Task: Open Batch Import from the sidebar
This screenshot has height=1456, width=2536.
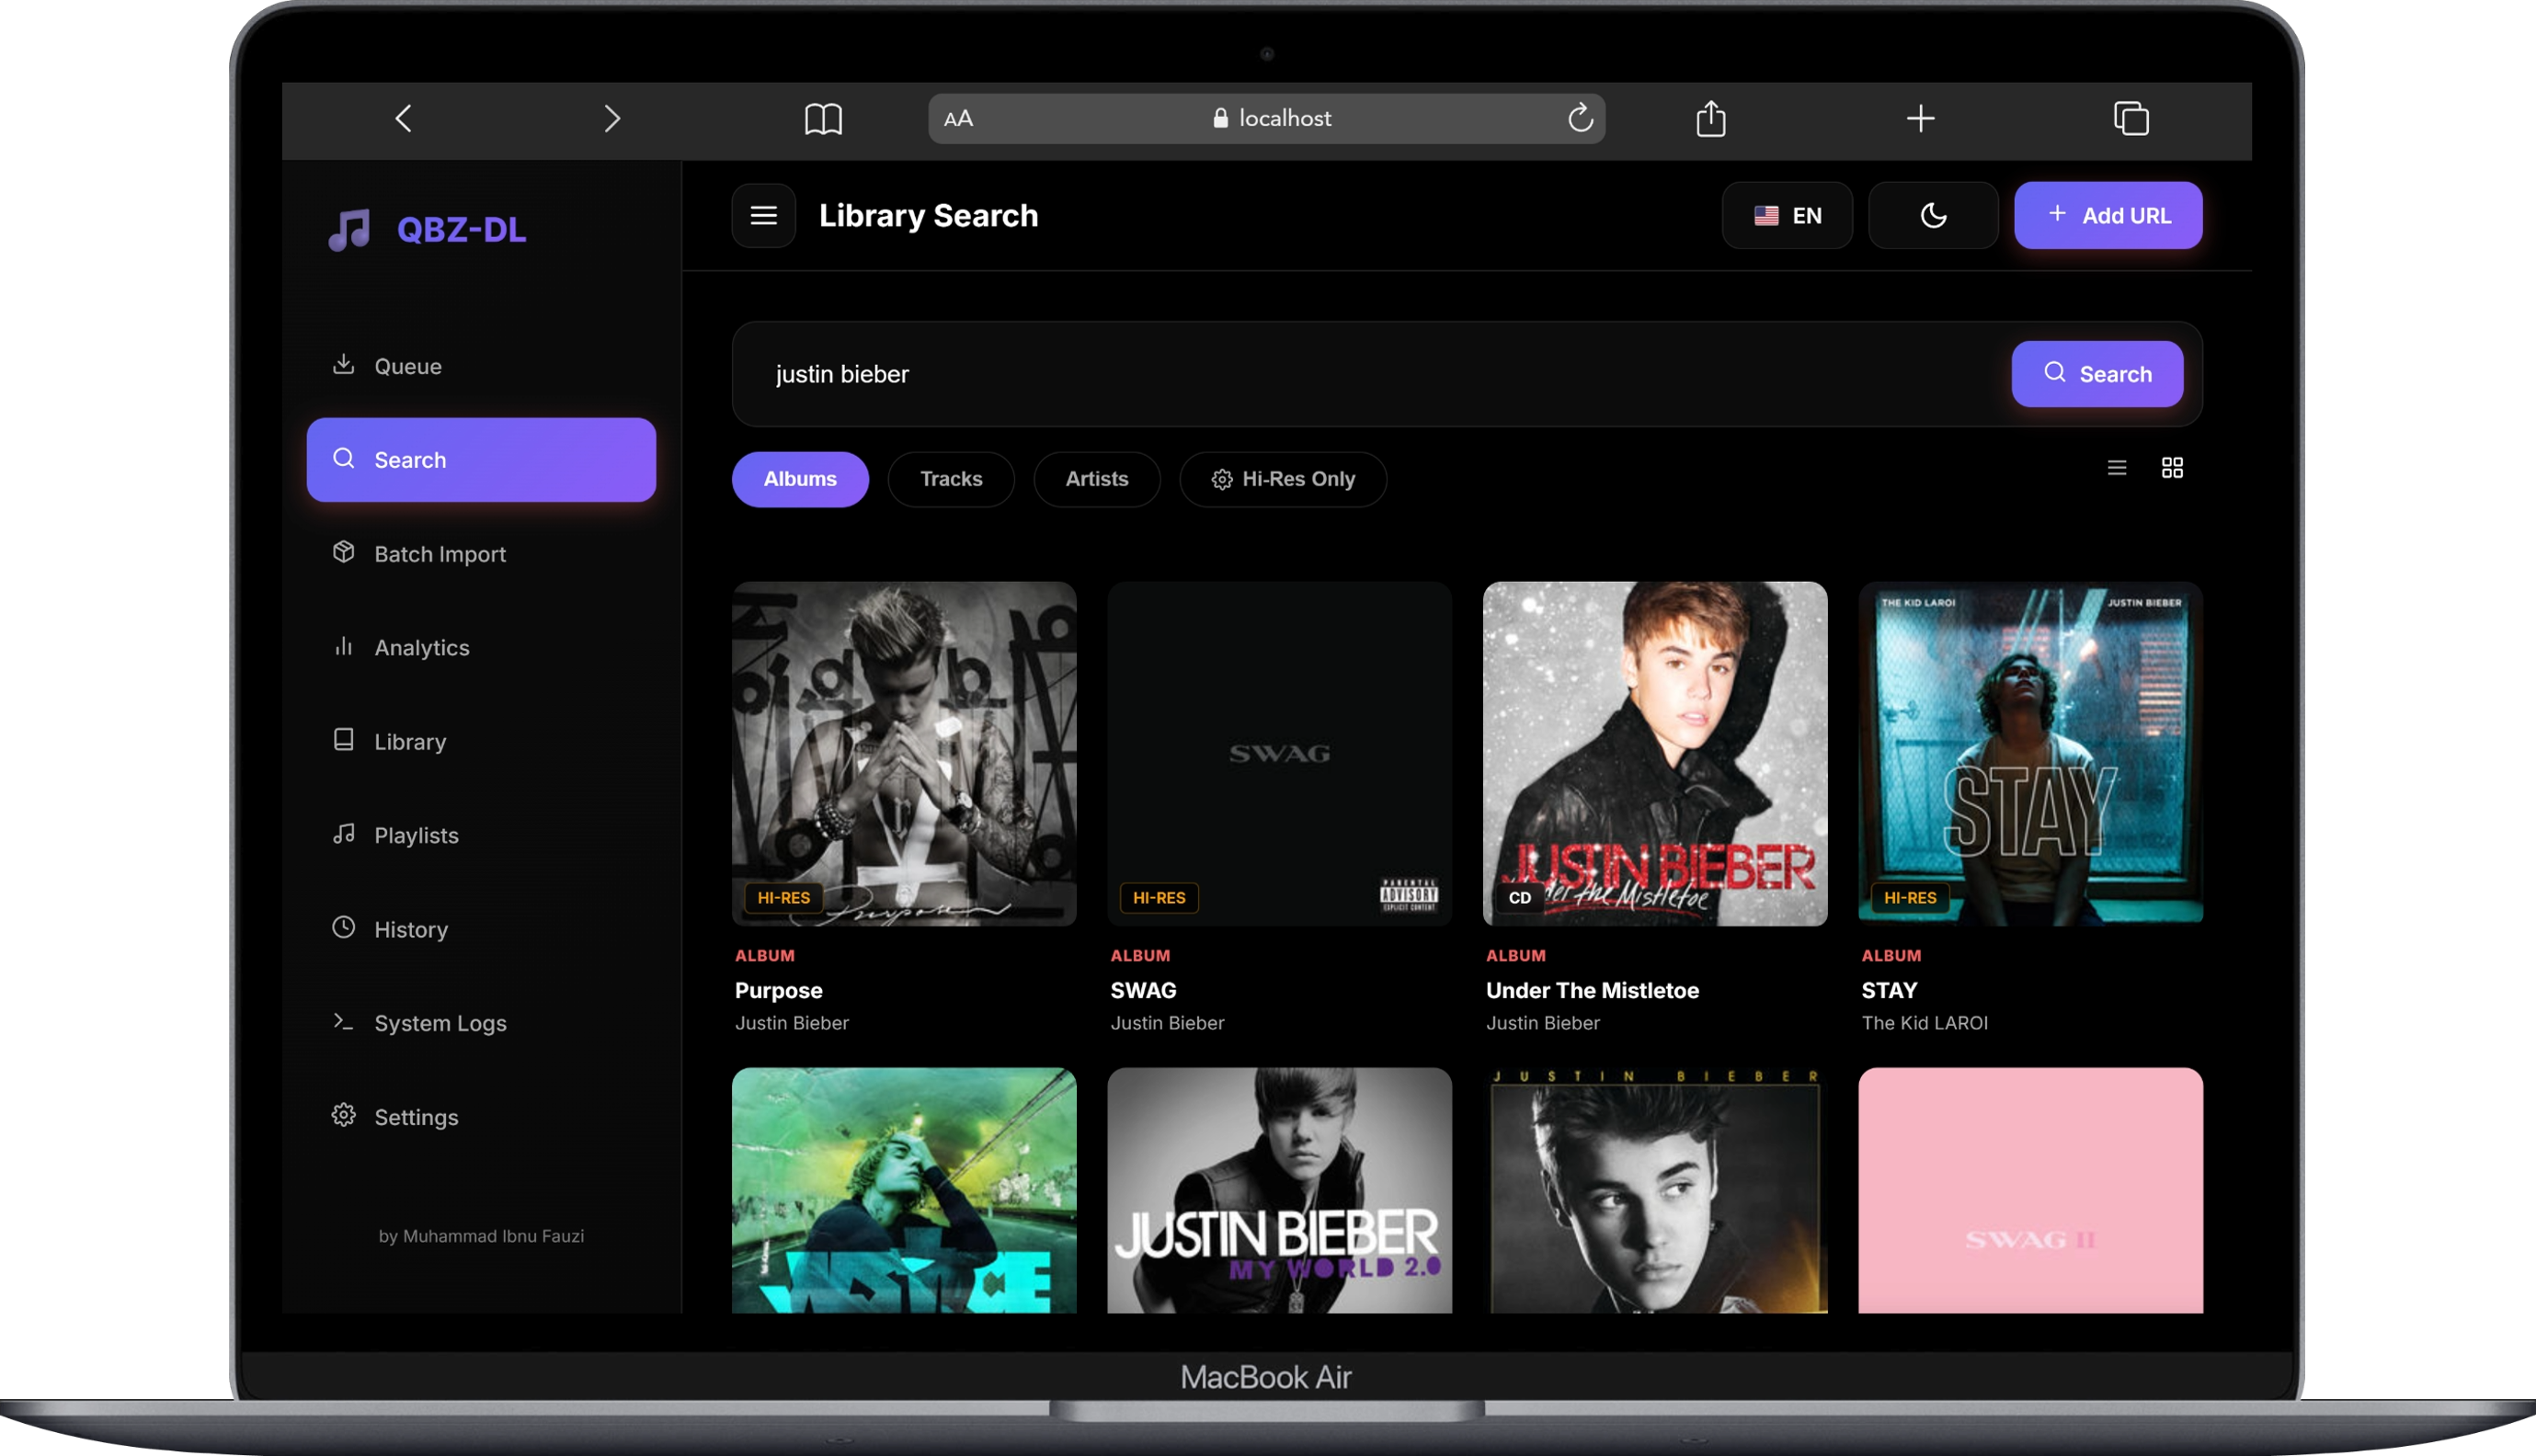Action: 481,554
